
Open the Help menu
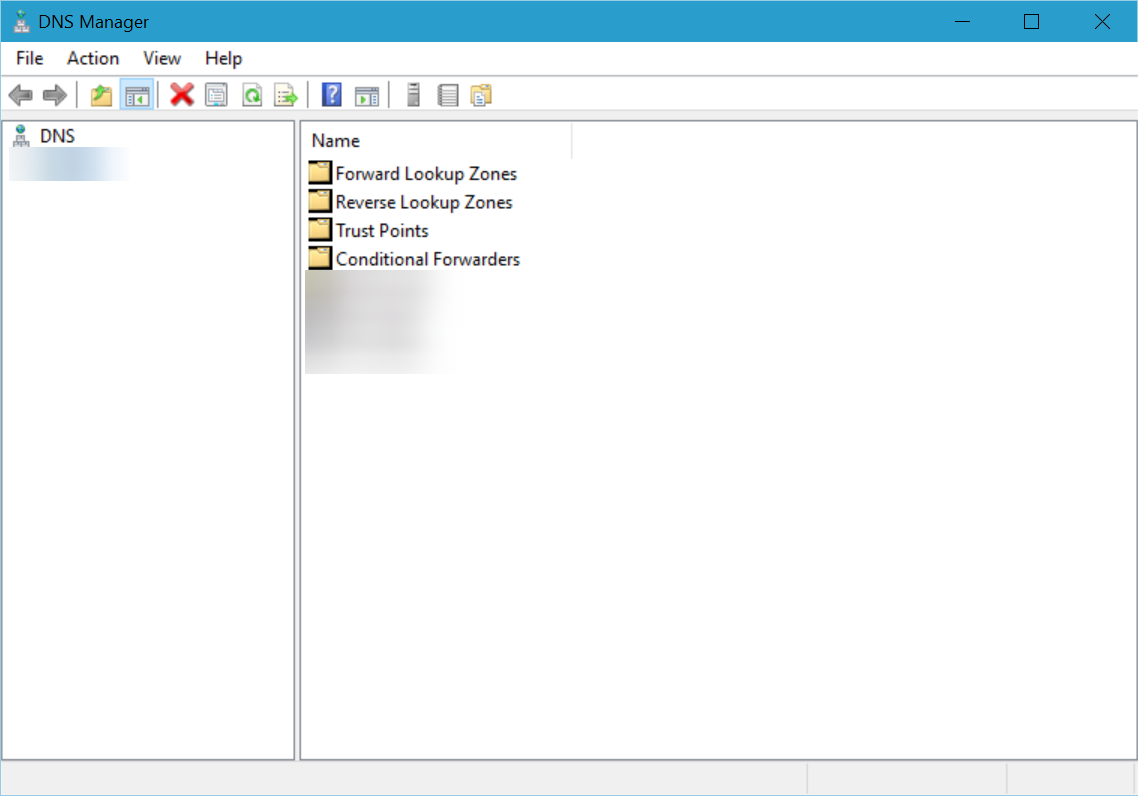224,58
